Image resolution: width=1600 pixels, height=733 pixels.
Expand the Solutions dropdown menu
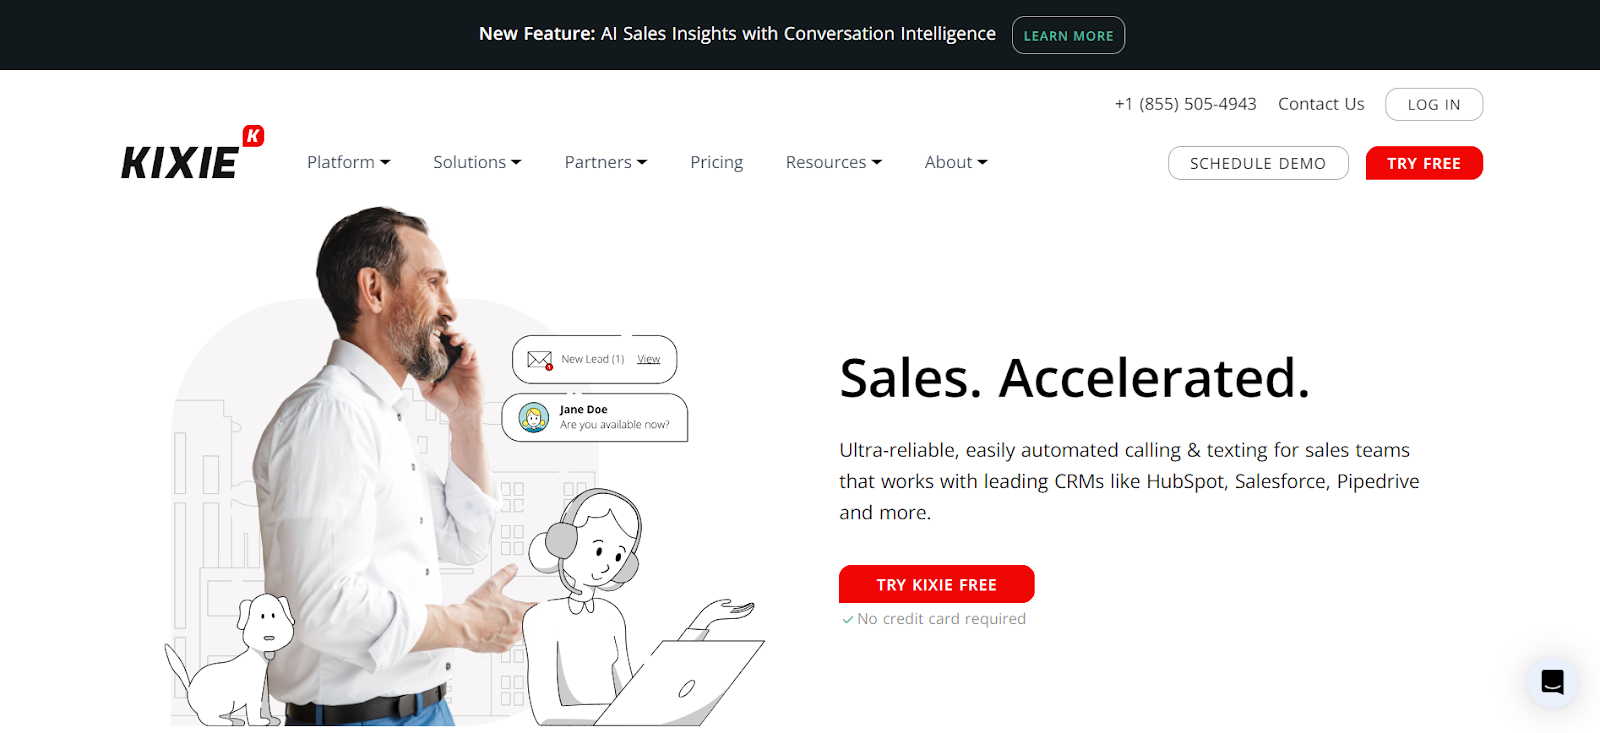(477, 162)
